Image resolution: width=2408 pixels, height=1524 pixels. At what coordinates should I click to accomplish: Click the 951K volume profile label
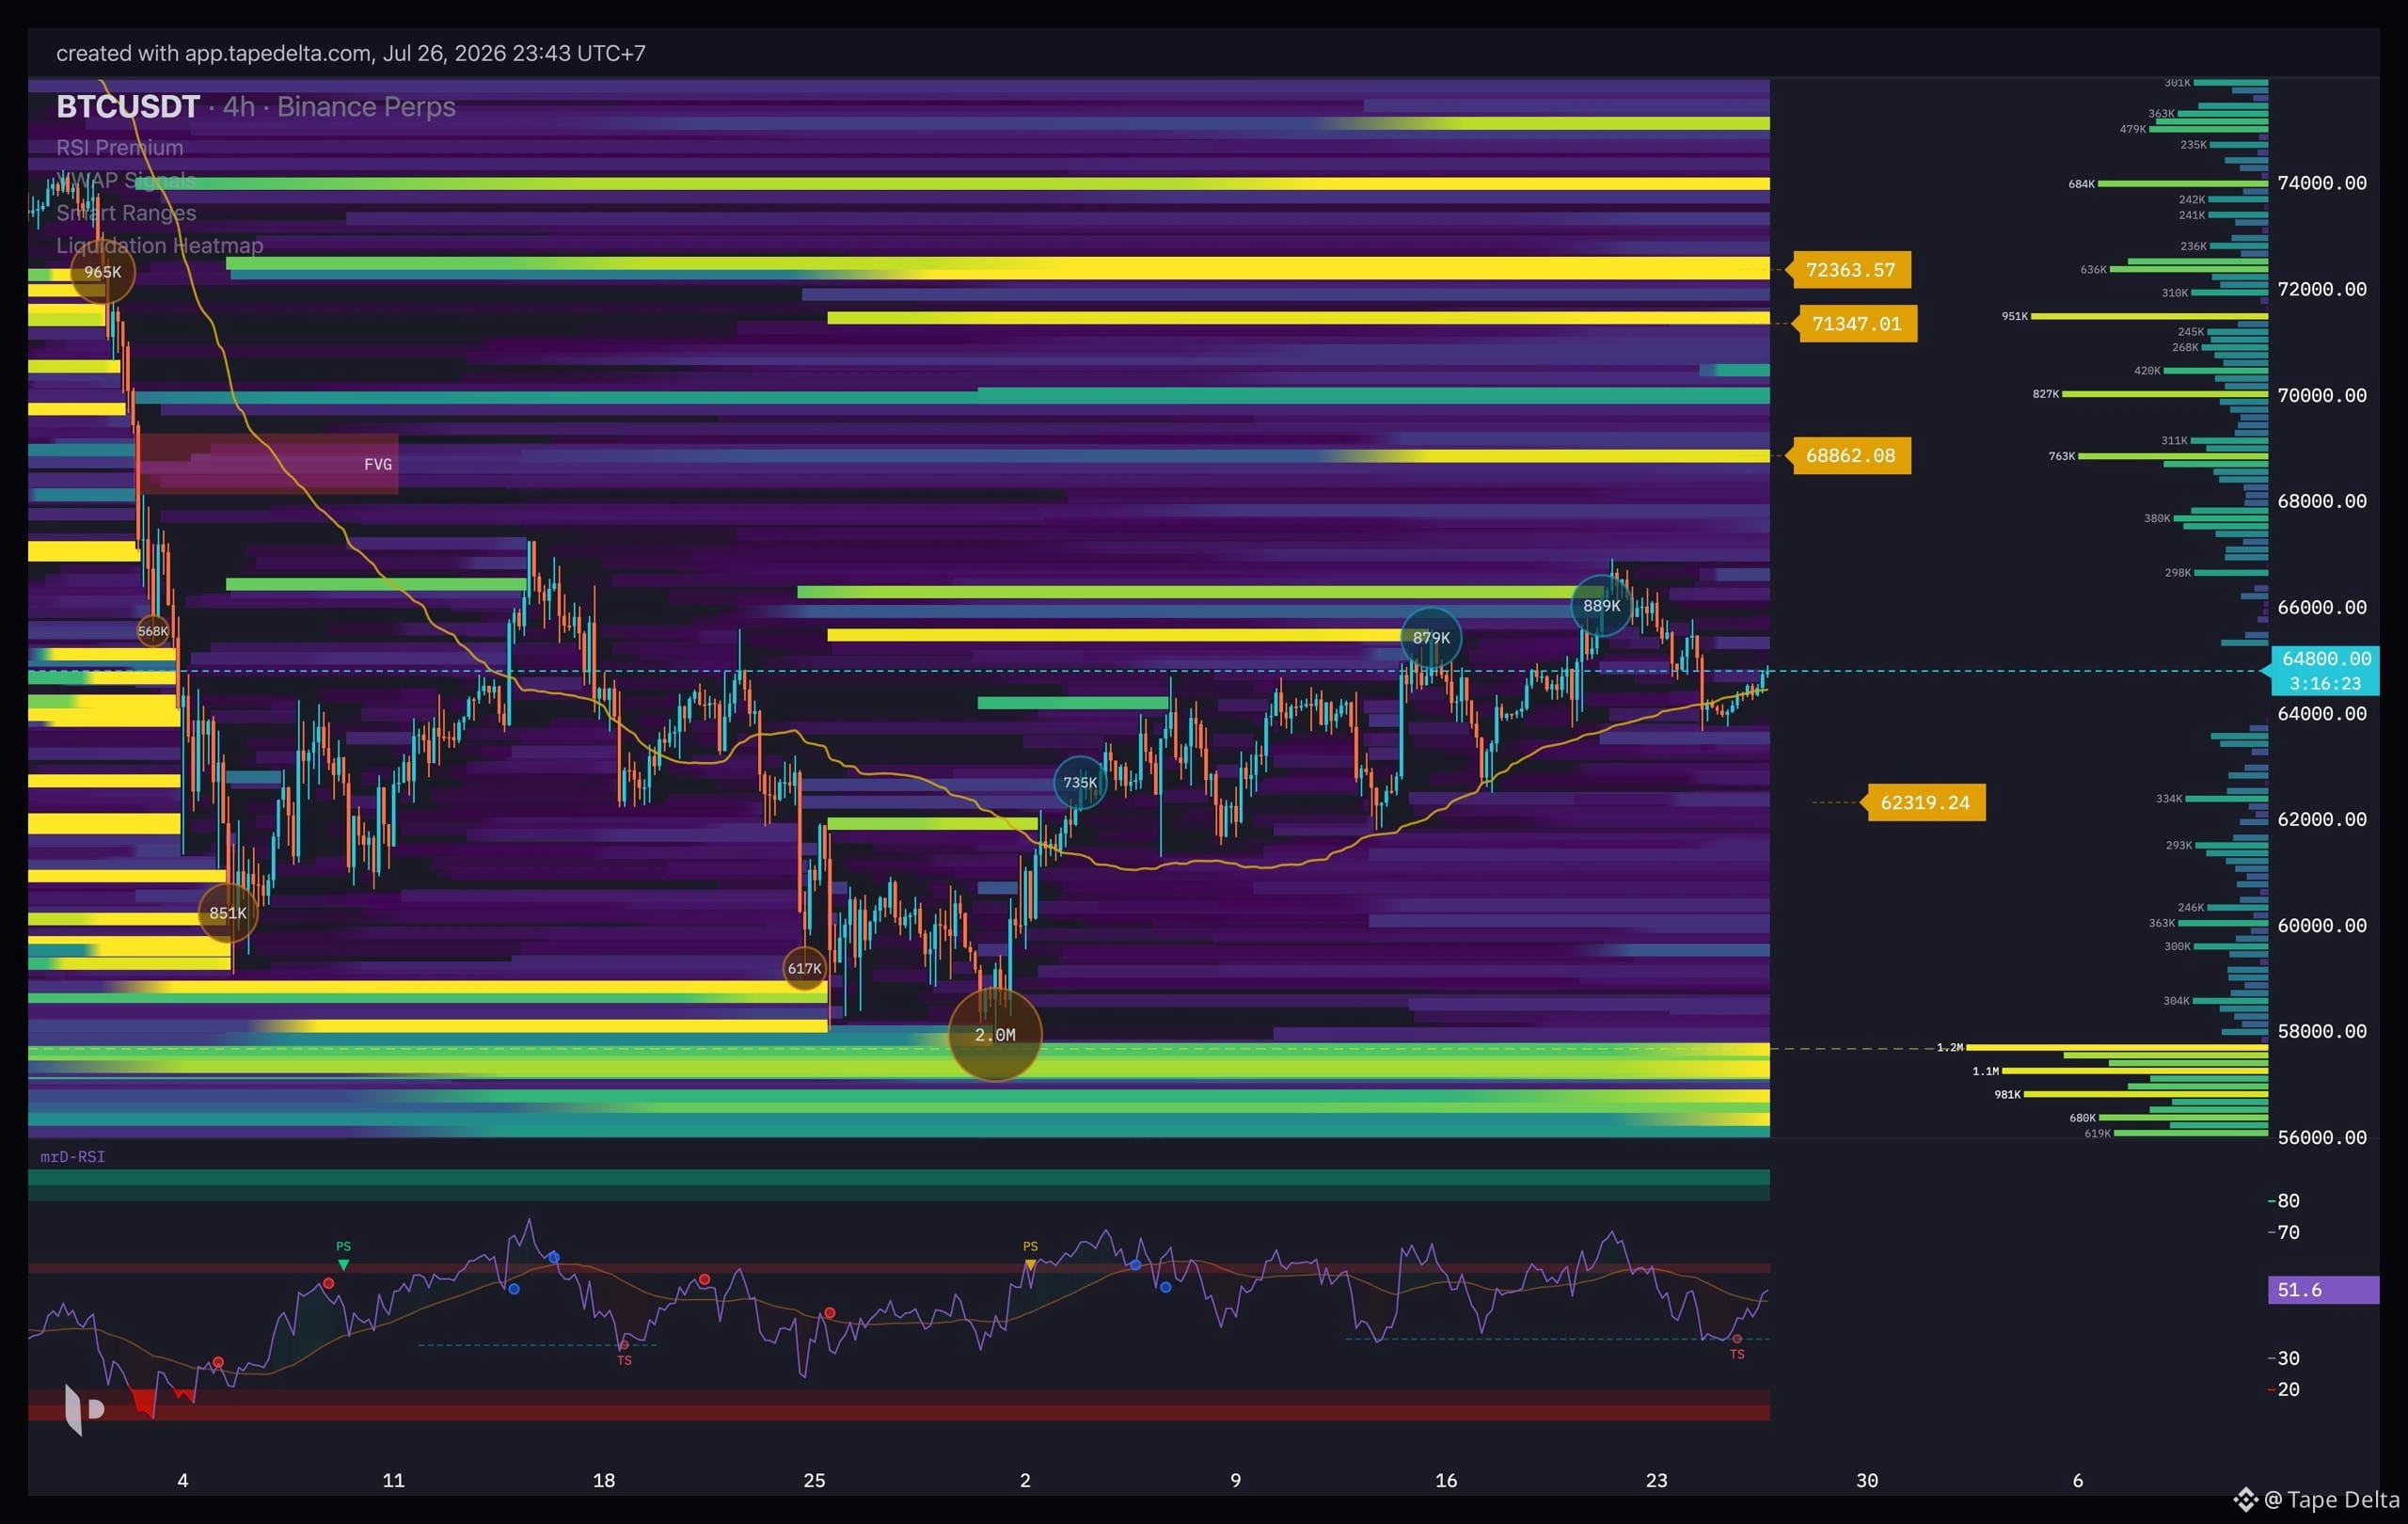(2015, 316)
